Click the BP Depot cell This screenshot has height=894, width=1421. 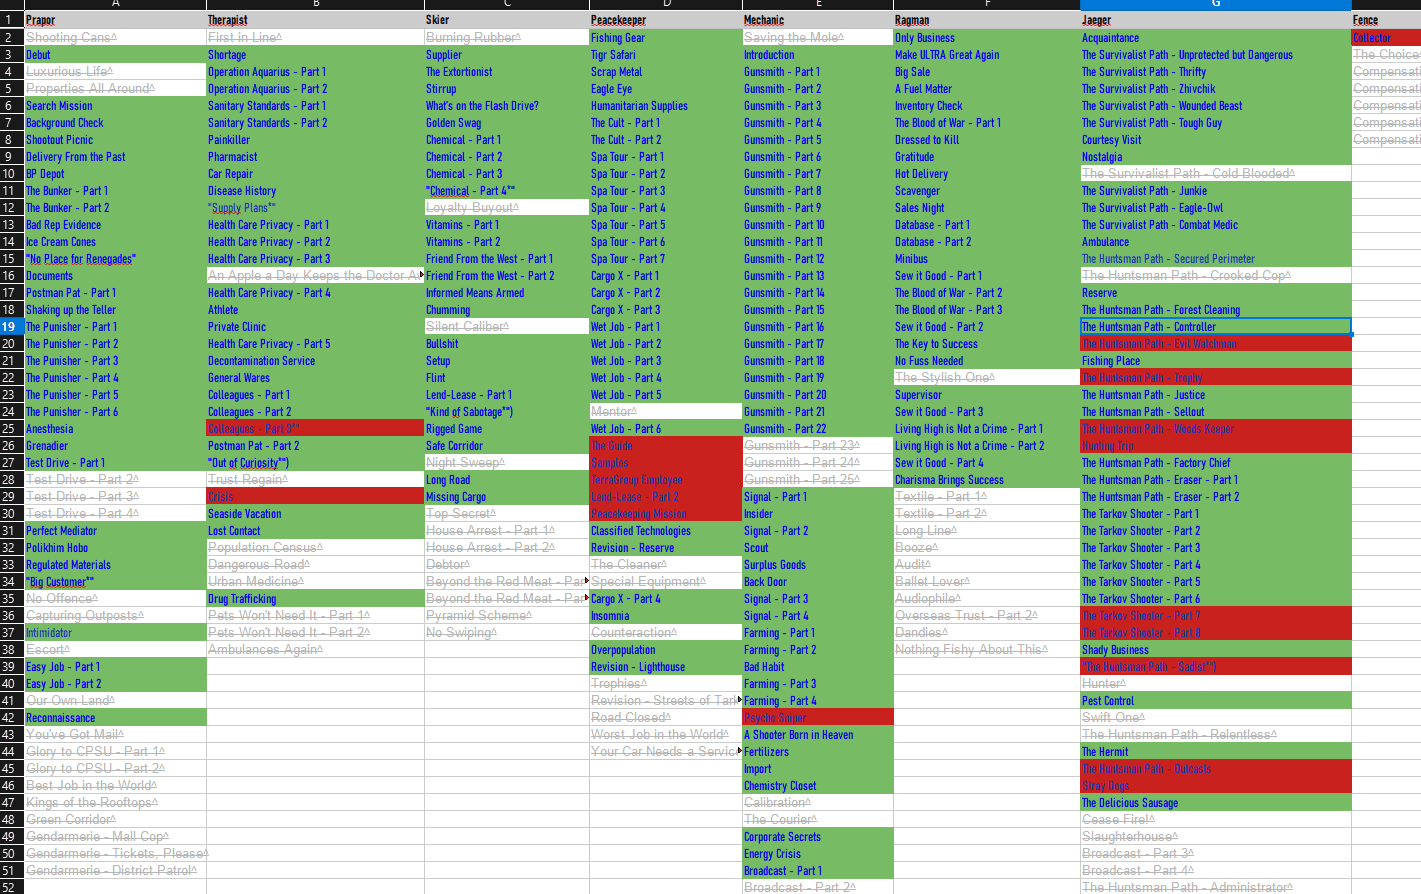[115, 174]
